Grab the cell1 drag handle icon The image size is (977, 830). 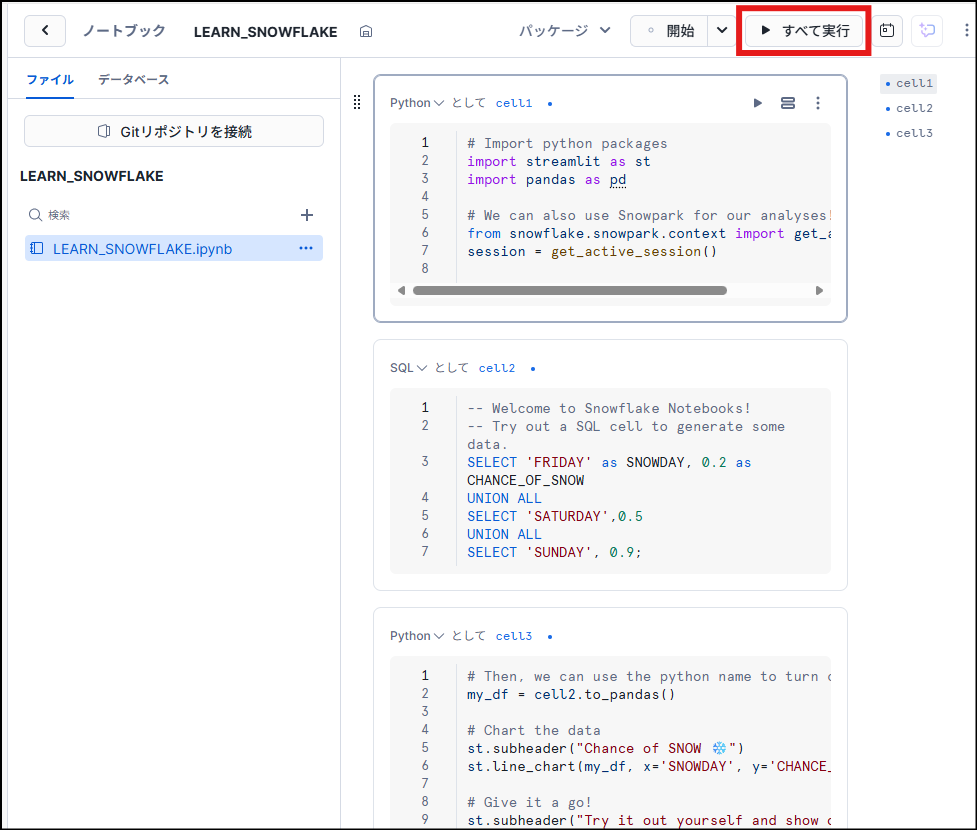tap(357, 102)
